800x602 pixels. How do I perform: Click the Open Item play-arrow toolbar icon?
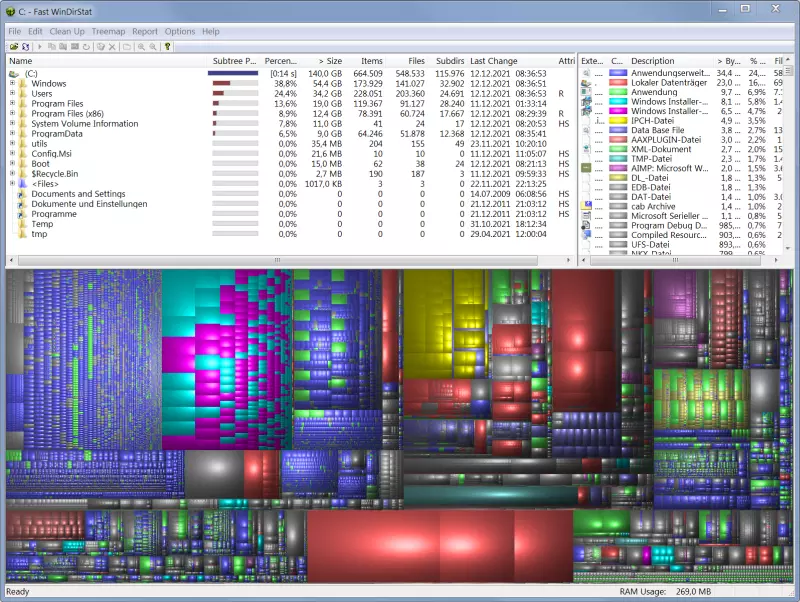click(x=39, y=46)
